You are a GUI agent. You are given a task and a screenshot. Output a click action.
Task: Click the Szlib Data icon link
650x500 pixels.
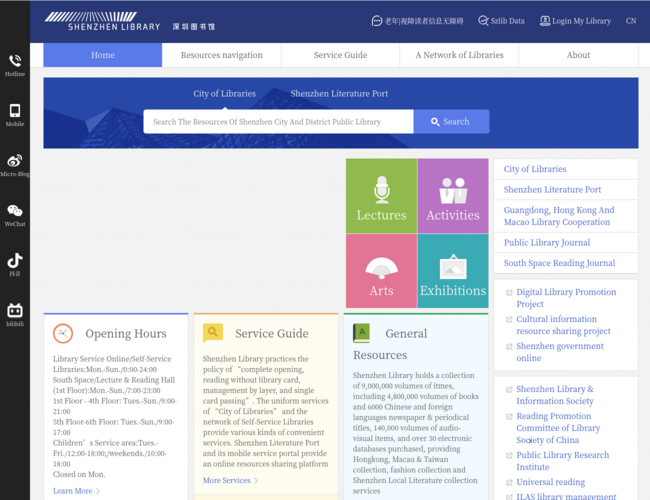click(x=500, y=21)
